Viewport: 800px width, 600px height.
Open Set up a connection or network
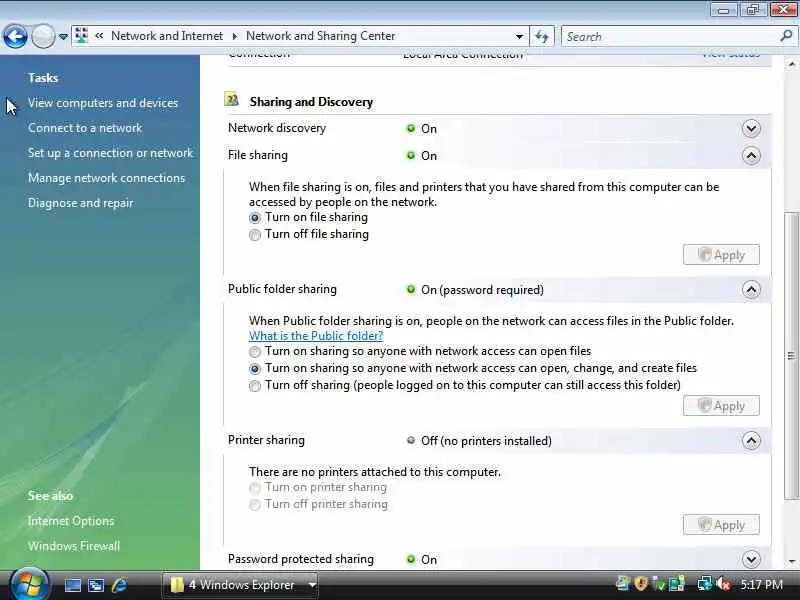click(111, 153)
